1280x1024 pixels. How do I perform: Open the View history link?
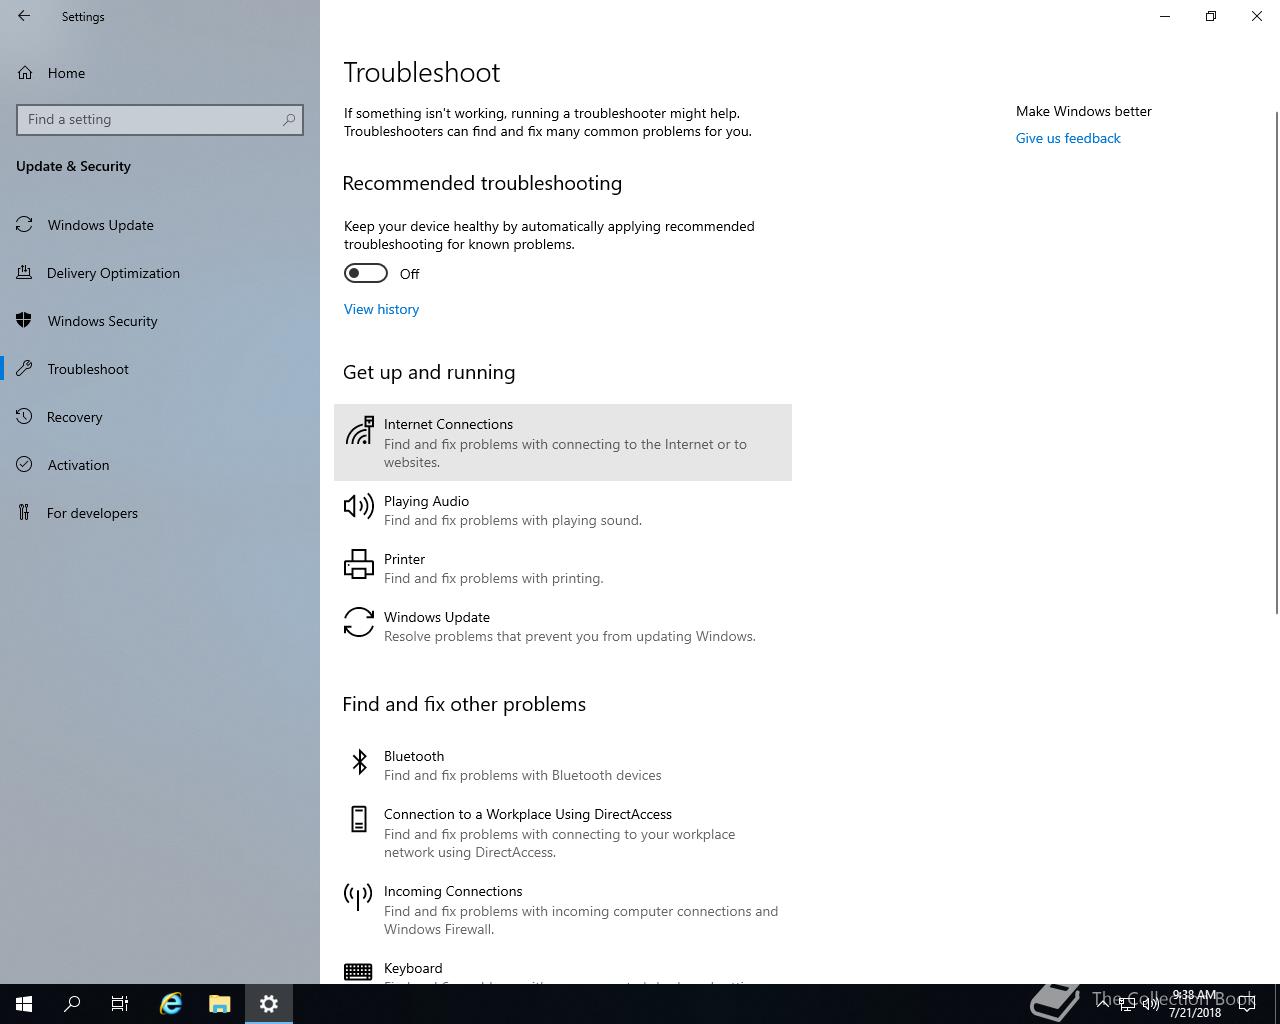[x=381, y=309]
